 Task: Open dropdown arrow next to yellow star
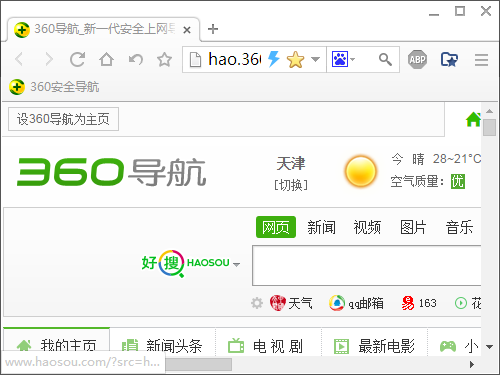coord(315,60)
